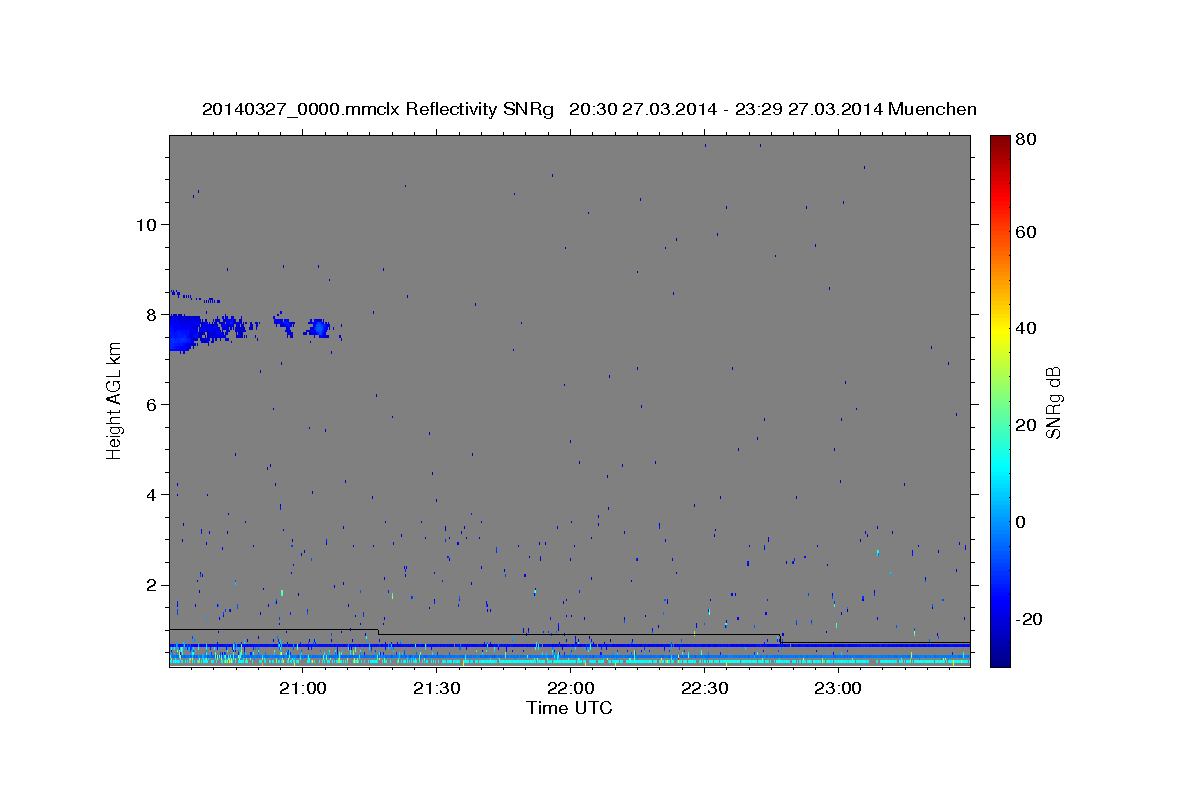
Task: Click the colorbar value label 20
Action: pos(1027,425)
